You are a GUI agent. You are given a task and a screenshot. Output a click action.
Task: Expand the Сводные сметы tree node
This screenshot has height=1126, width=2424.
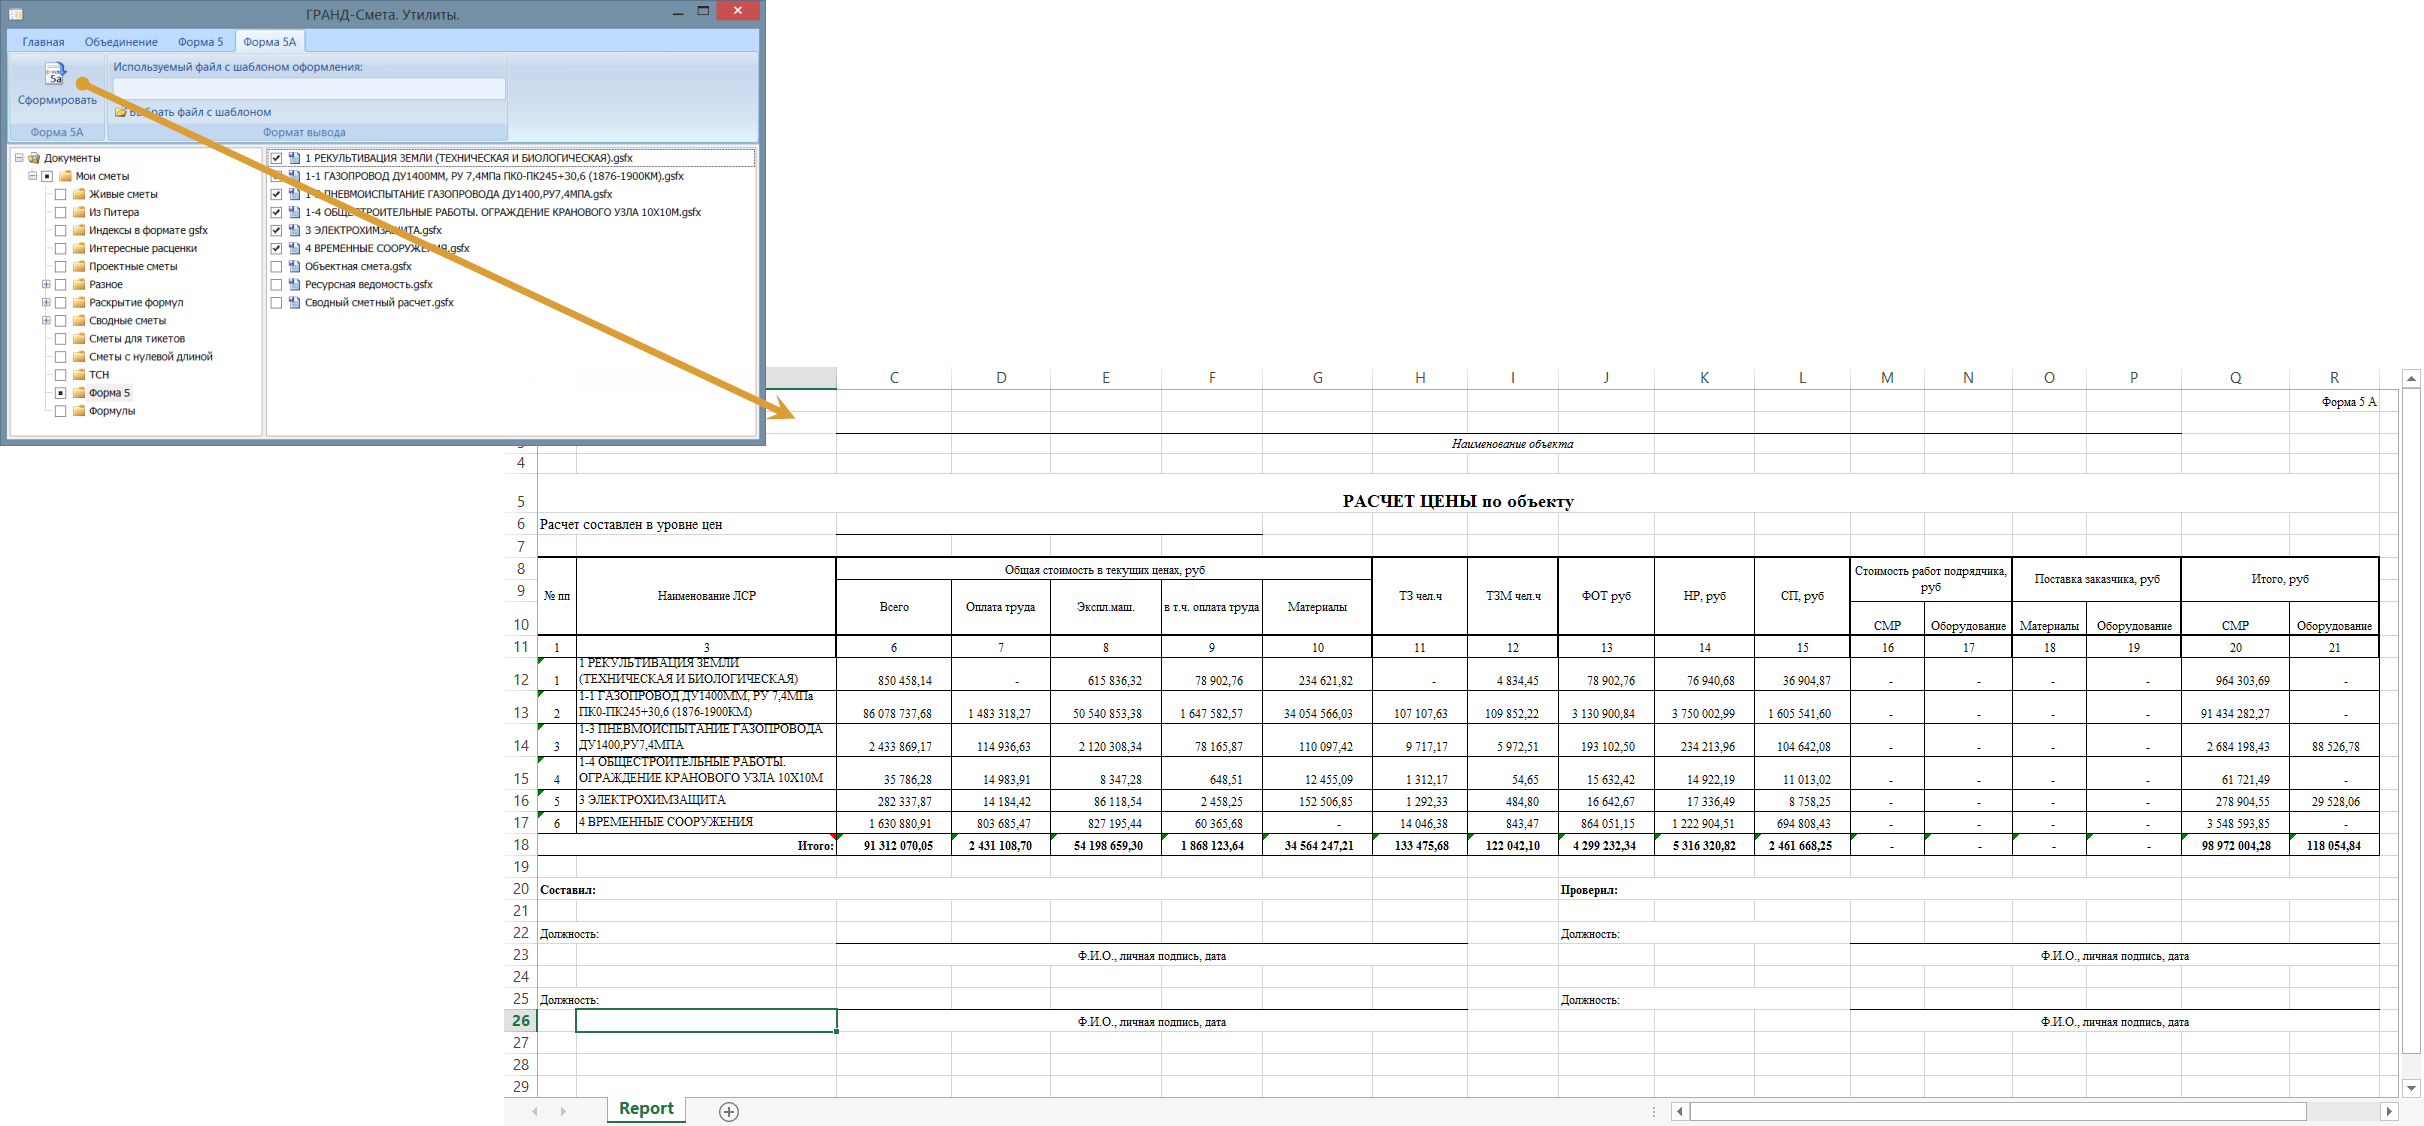click(46, 321)
